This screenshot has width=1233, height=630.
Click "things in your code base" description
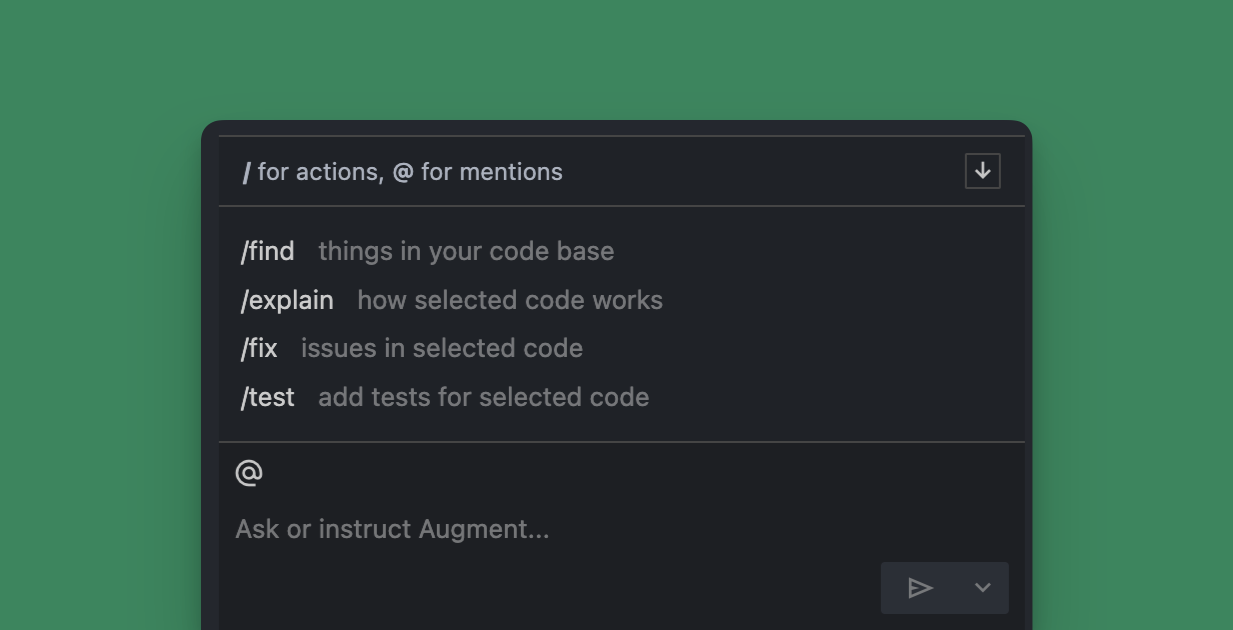tap(466, 251)
